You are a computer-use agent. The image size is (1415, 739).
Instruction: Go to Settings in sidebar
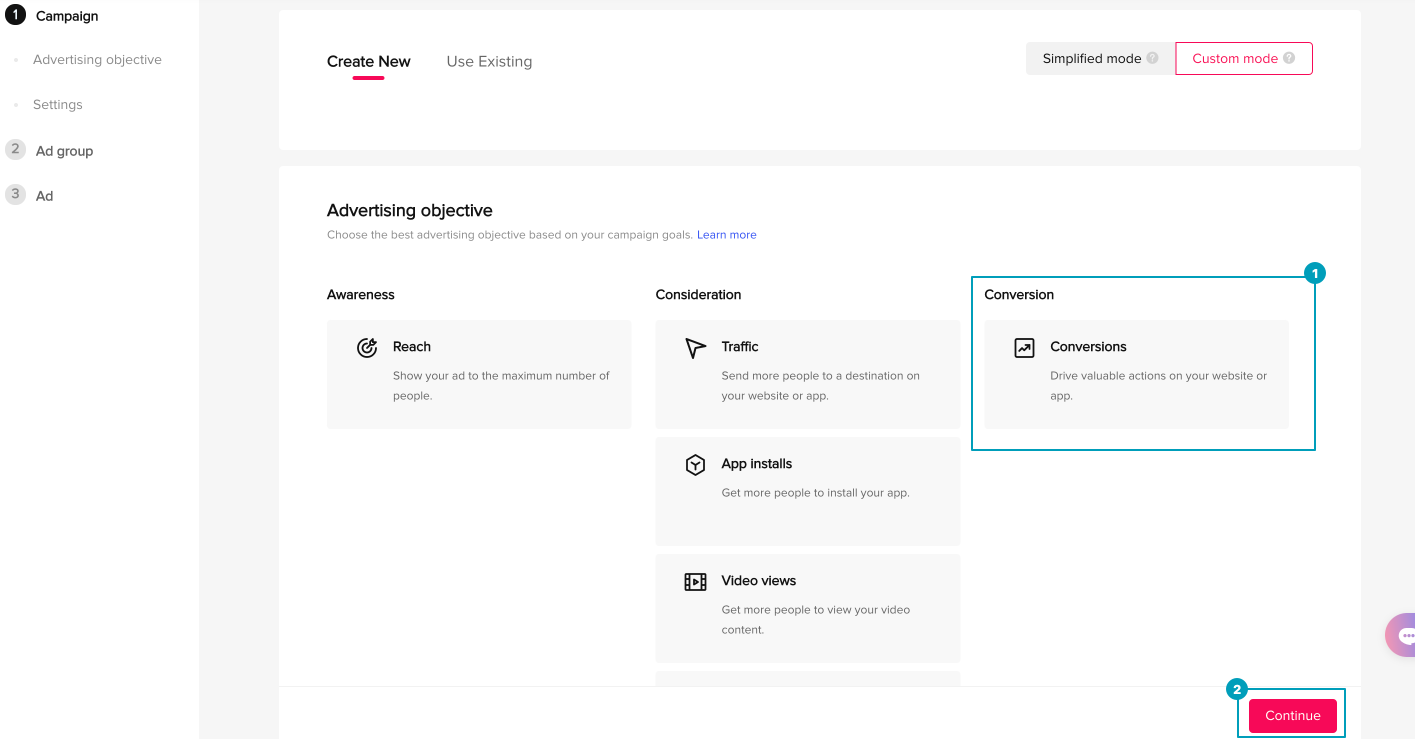(x=58, y=105)
